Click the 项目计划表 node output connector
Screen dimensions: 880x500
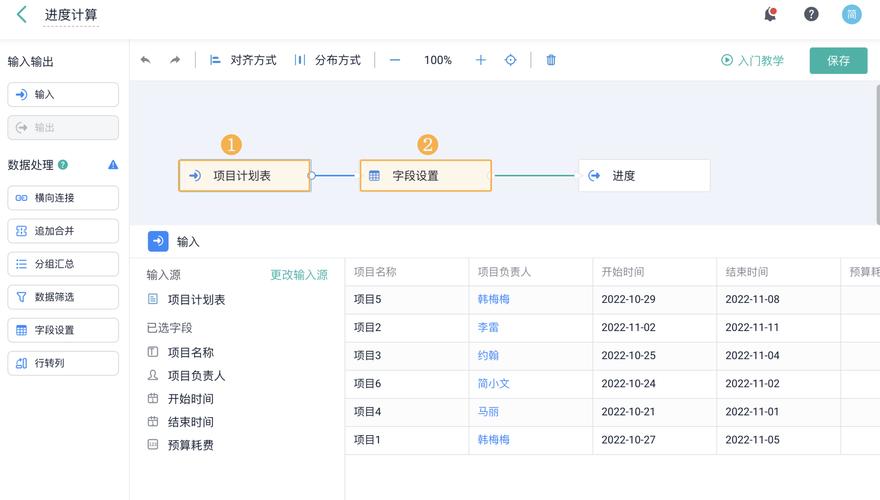click(311, 176)
